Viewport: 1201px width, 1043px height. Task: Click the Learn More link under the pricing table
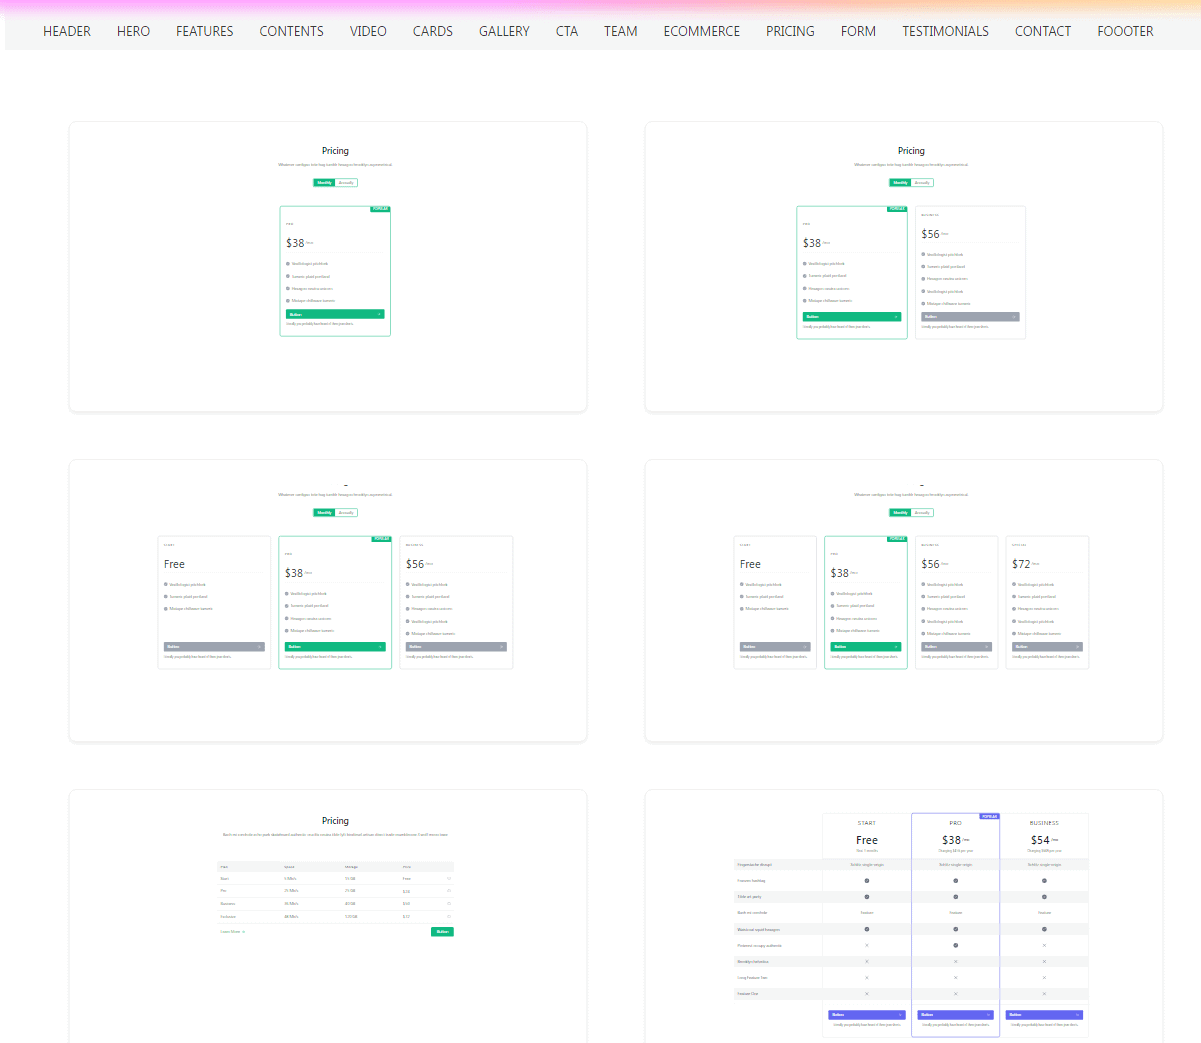coord(230,932)
